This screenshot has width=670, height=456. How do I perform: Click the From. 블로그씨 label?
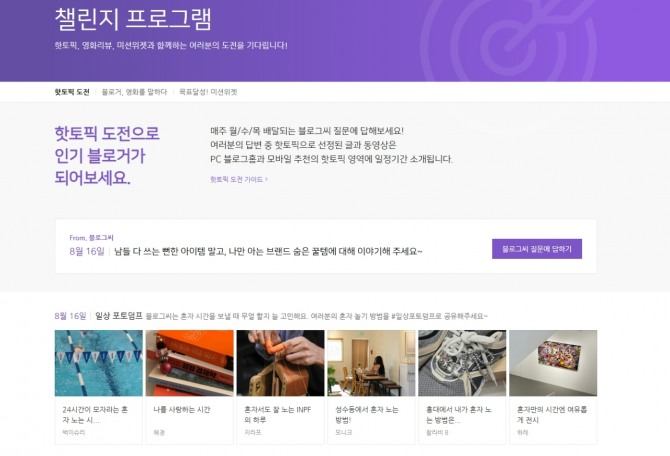tap(91, 238)
